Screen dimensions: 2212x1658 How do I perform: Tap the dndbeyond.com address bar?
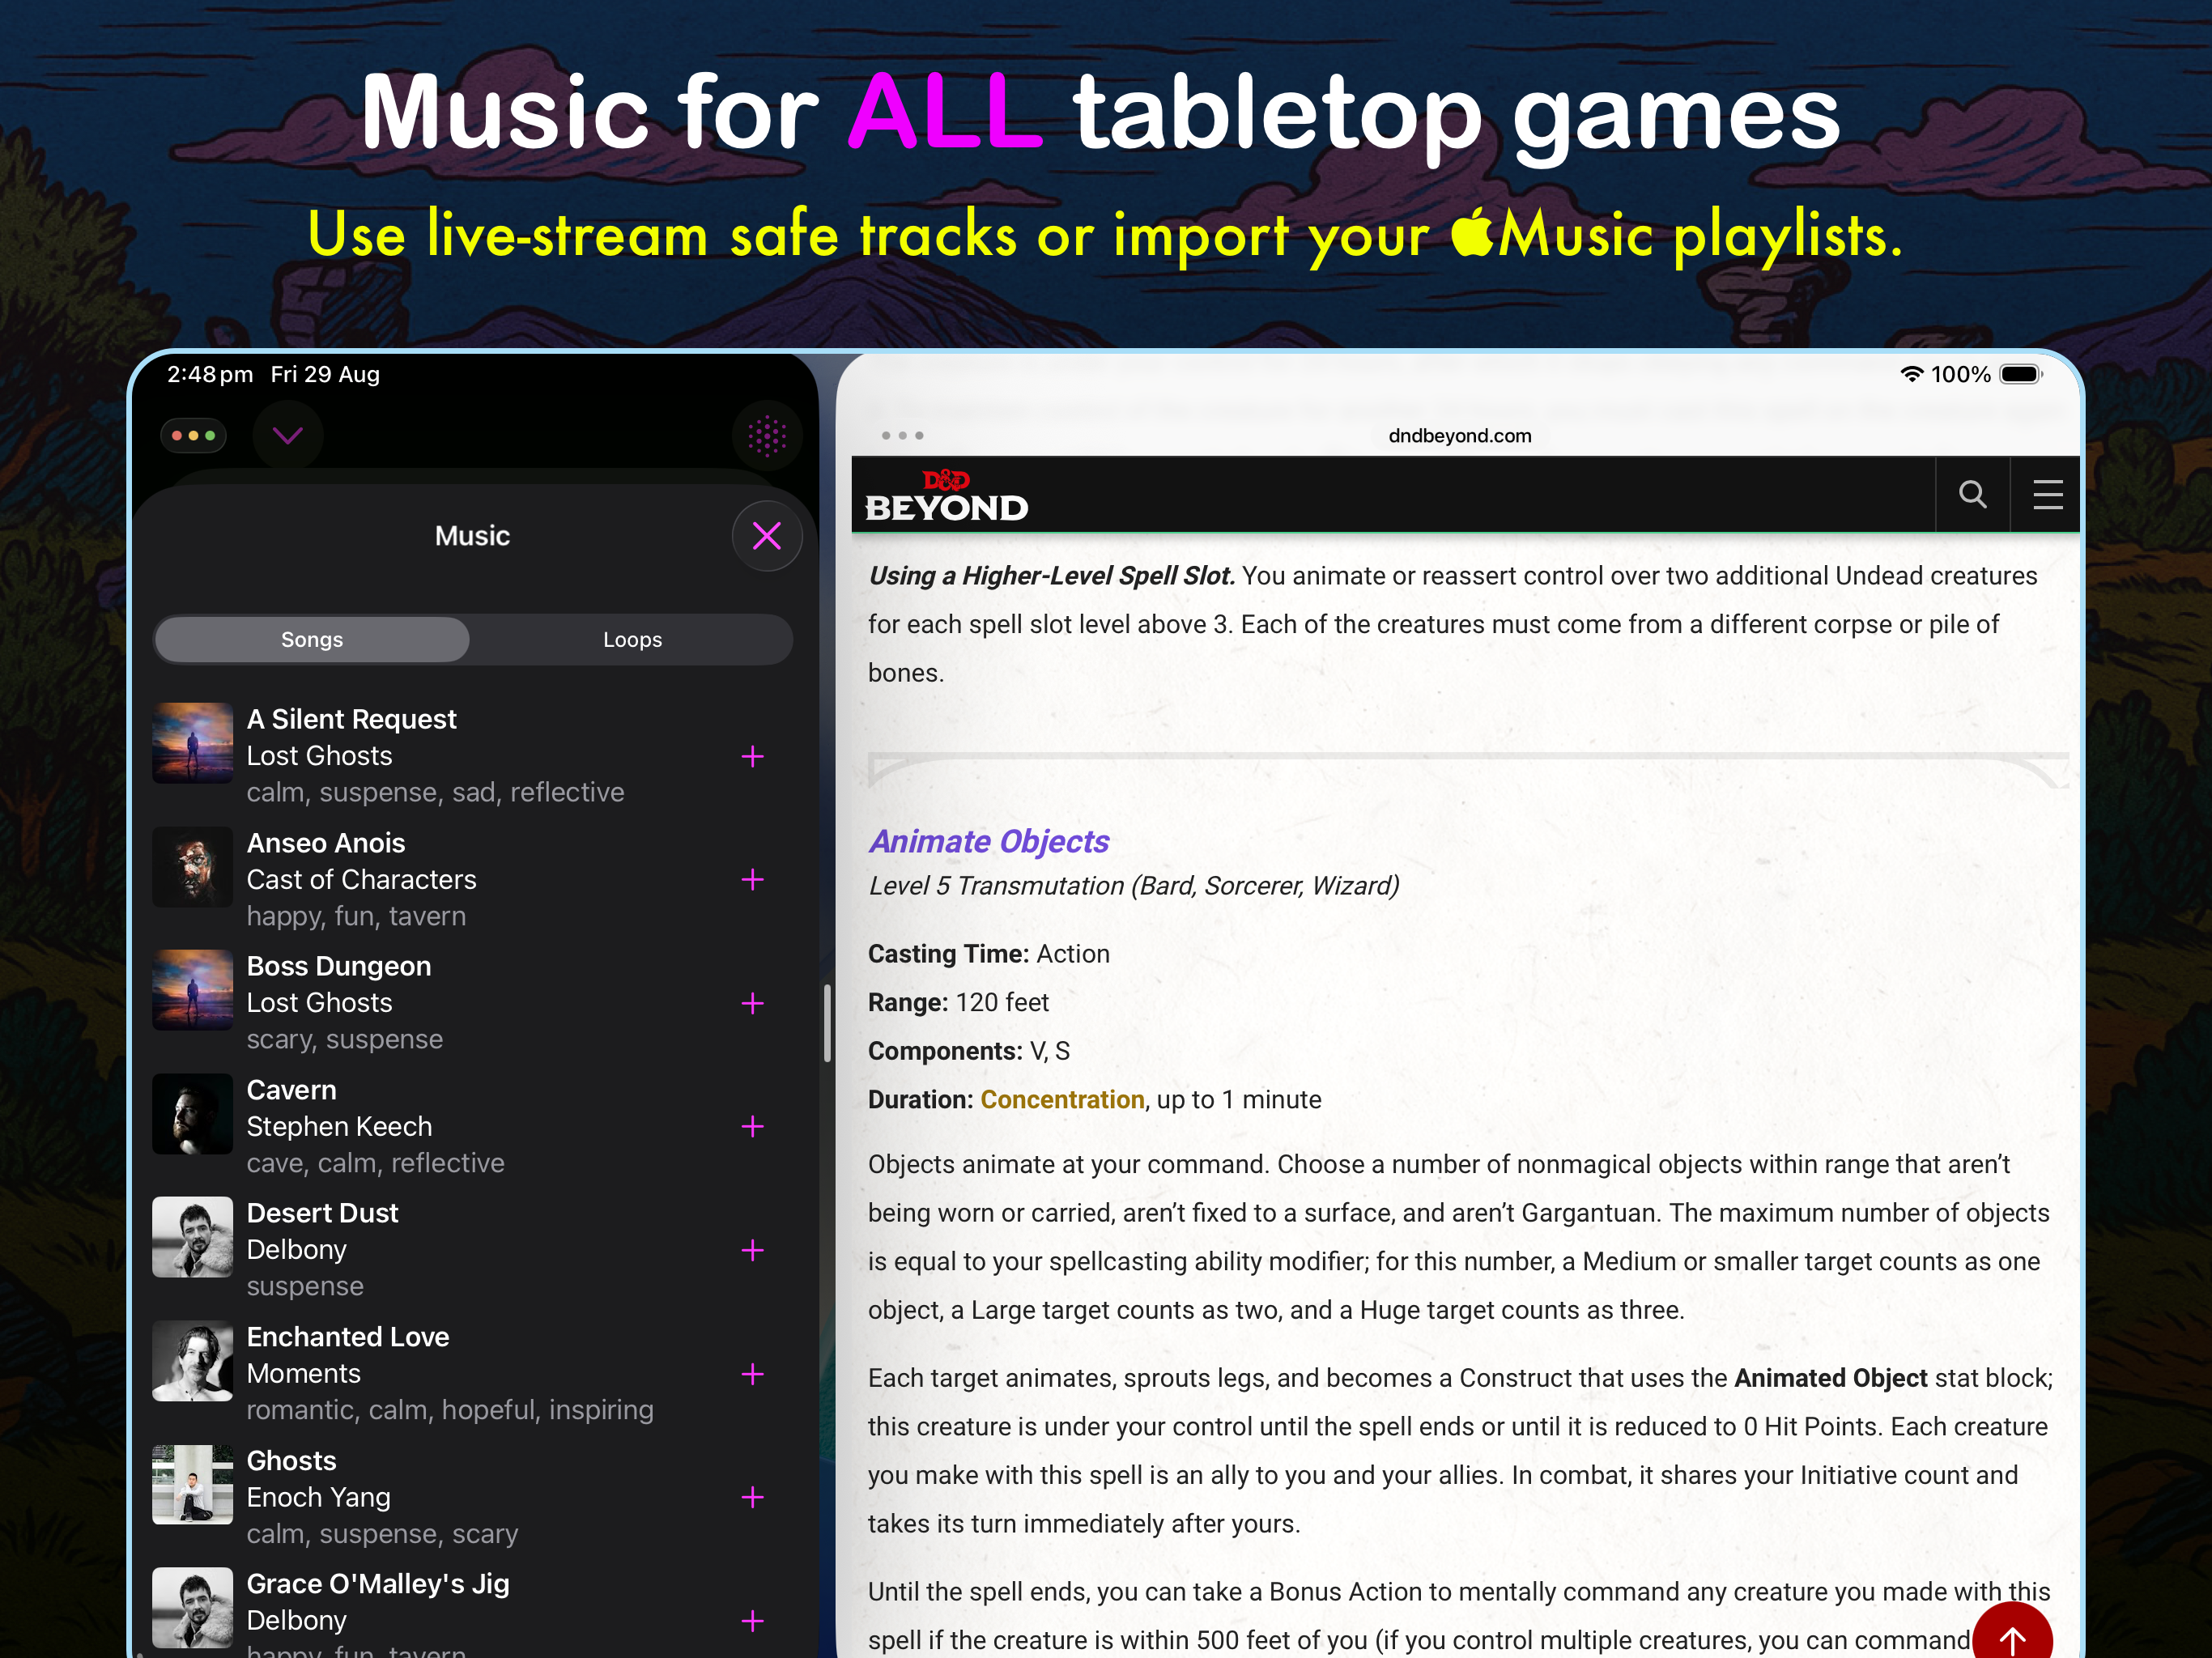(x=1459, y=436)
